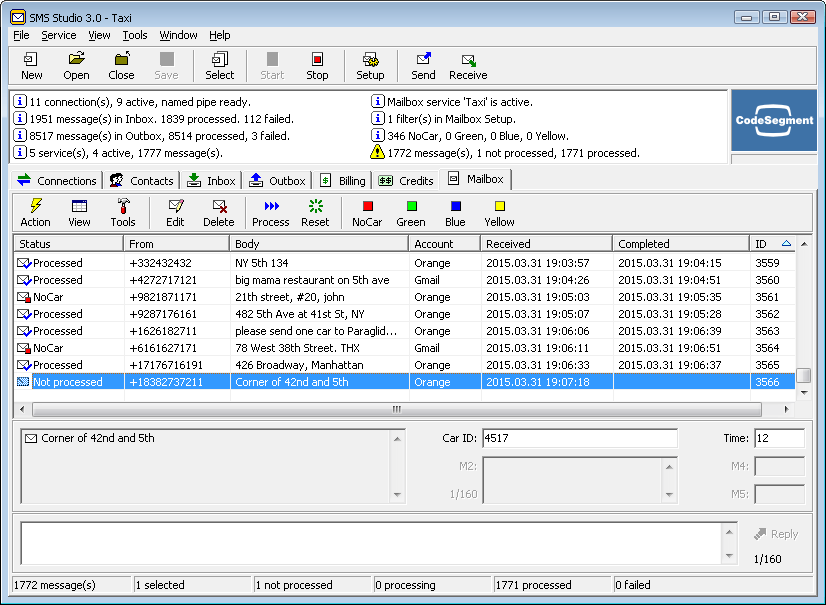826x605 pixels.
Task: Click the Car ID input field
Action: point(579,438)
